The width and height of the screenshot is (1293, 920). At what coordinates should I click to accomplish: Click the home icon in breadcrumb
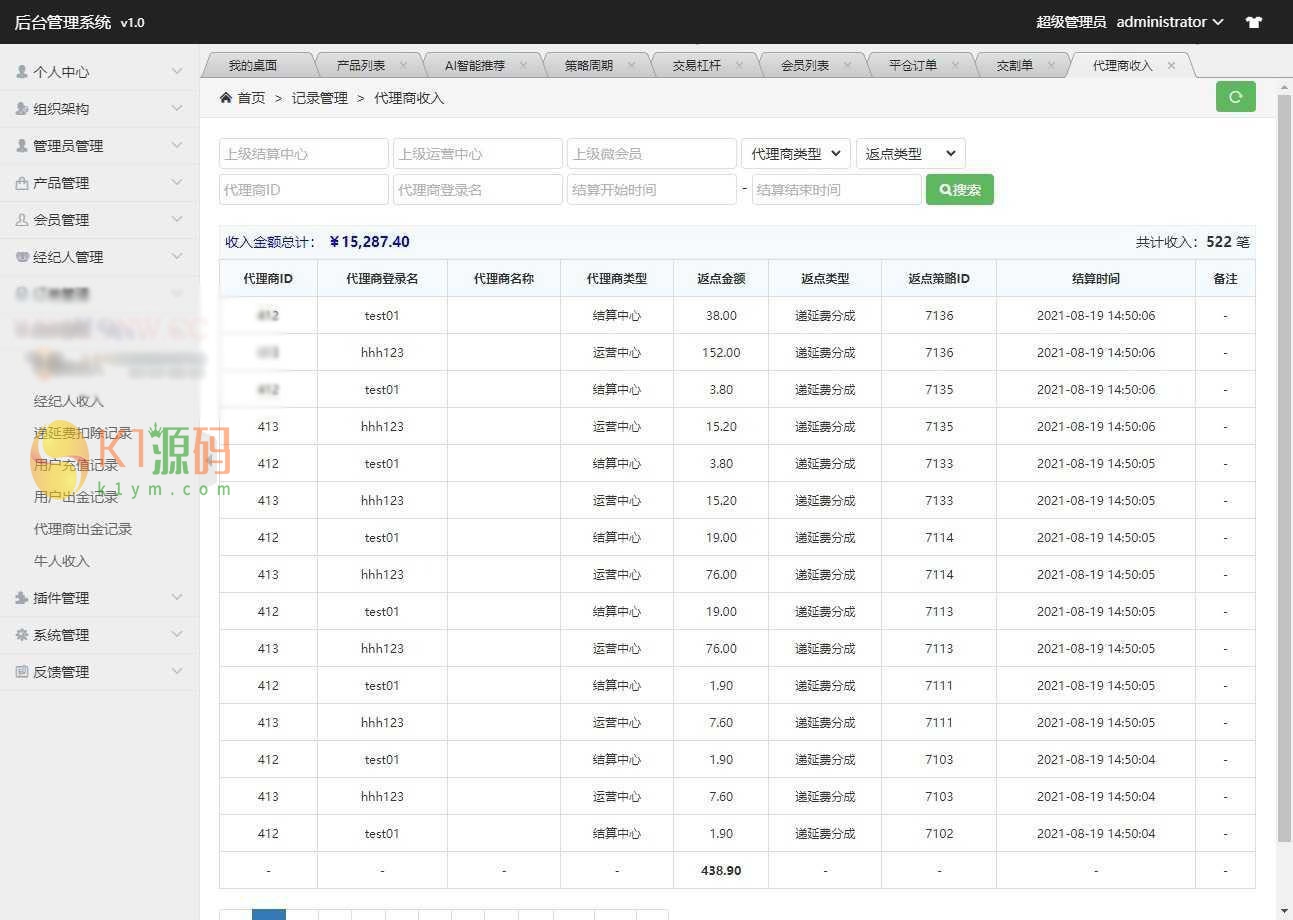point(227,97)
